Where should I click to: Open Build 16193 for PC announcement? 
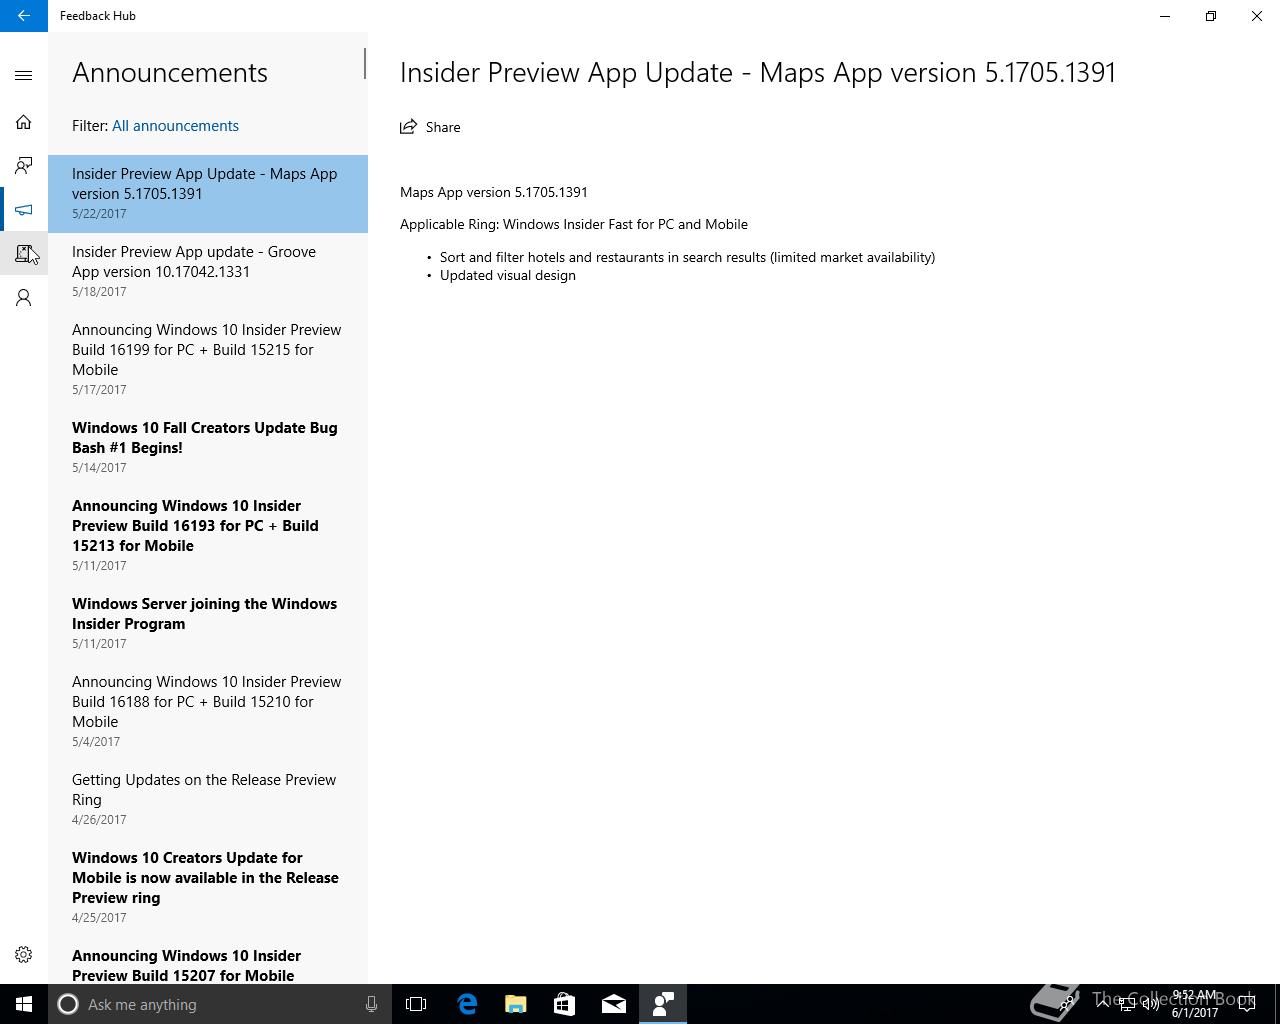click(x=208, y=536)
